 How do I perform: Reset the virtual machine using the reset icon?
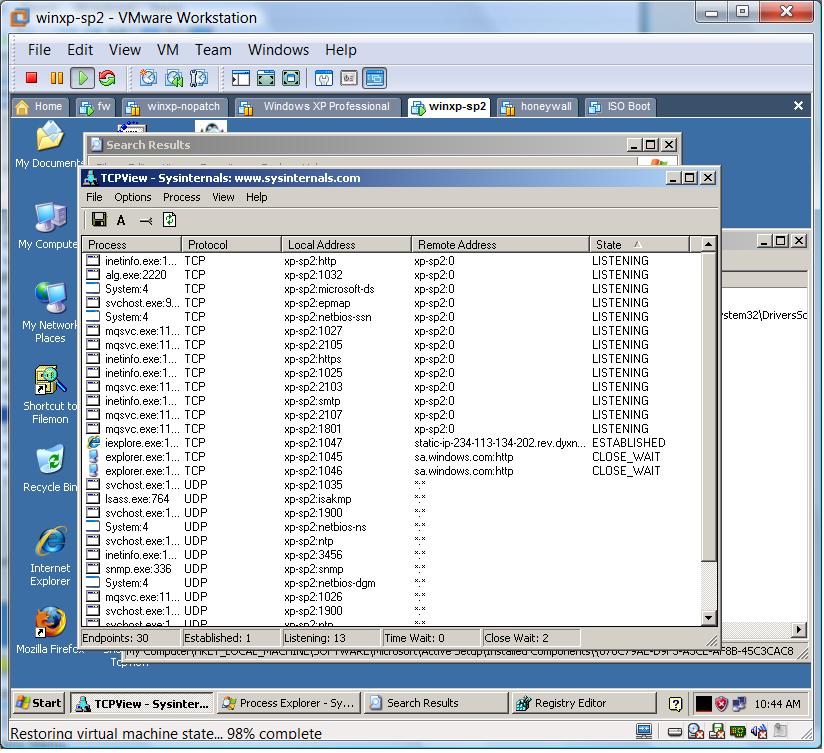[107, 78]
